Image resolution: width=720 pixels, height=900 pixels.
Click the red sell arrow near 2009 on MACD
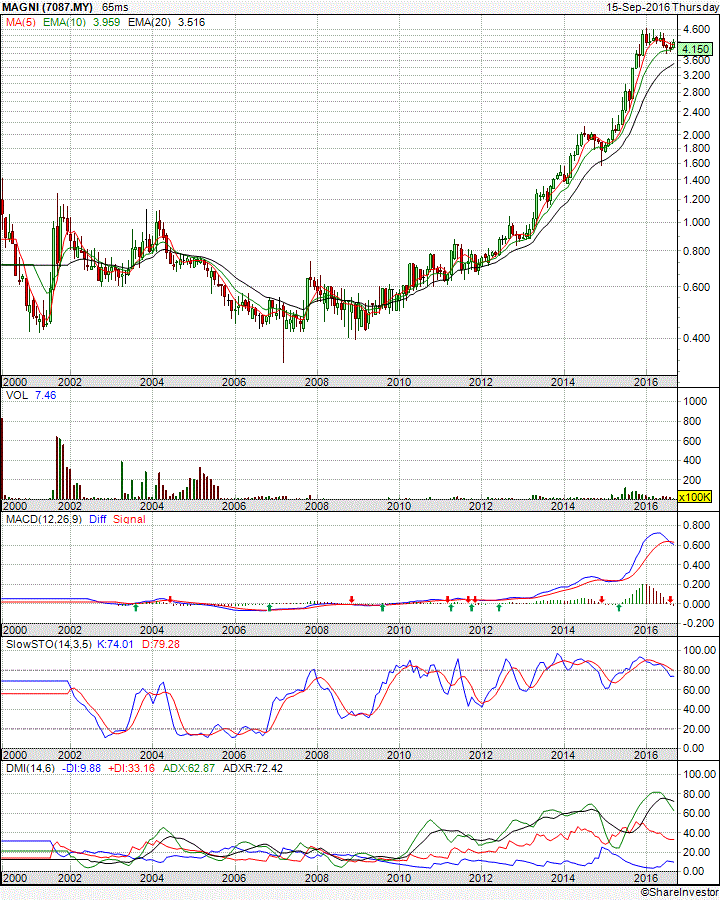pyautogui.click(x=352, y=600)
